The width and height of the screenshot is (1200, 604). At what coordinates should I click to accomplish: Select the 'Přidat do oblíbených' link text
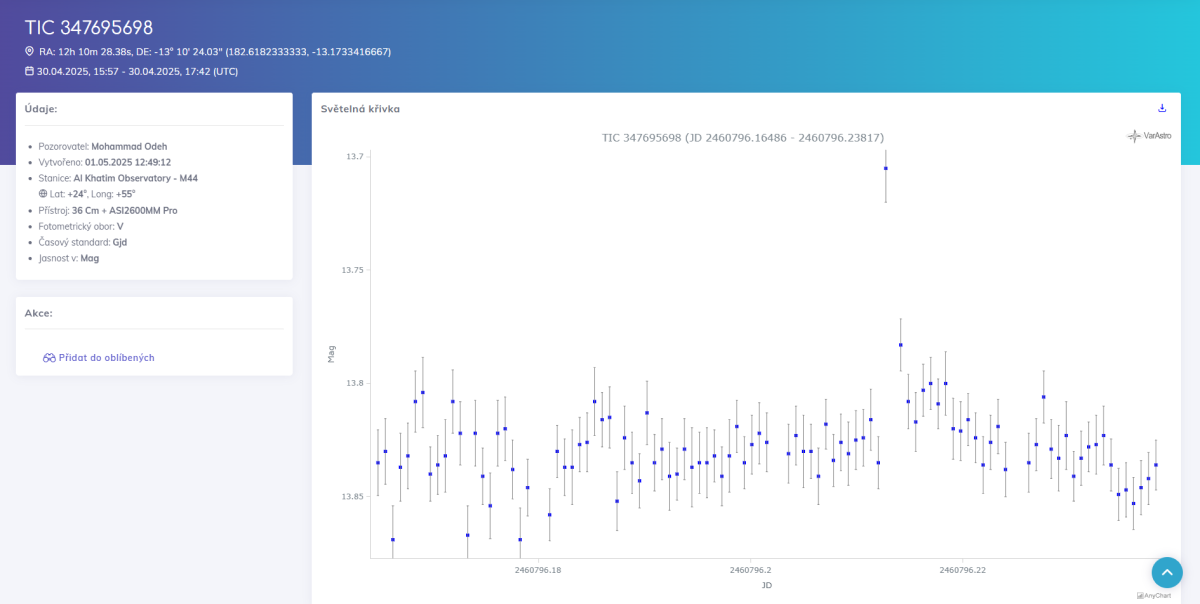[x=106, y=358]
